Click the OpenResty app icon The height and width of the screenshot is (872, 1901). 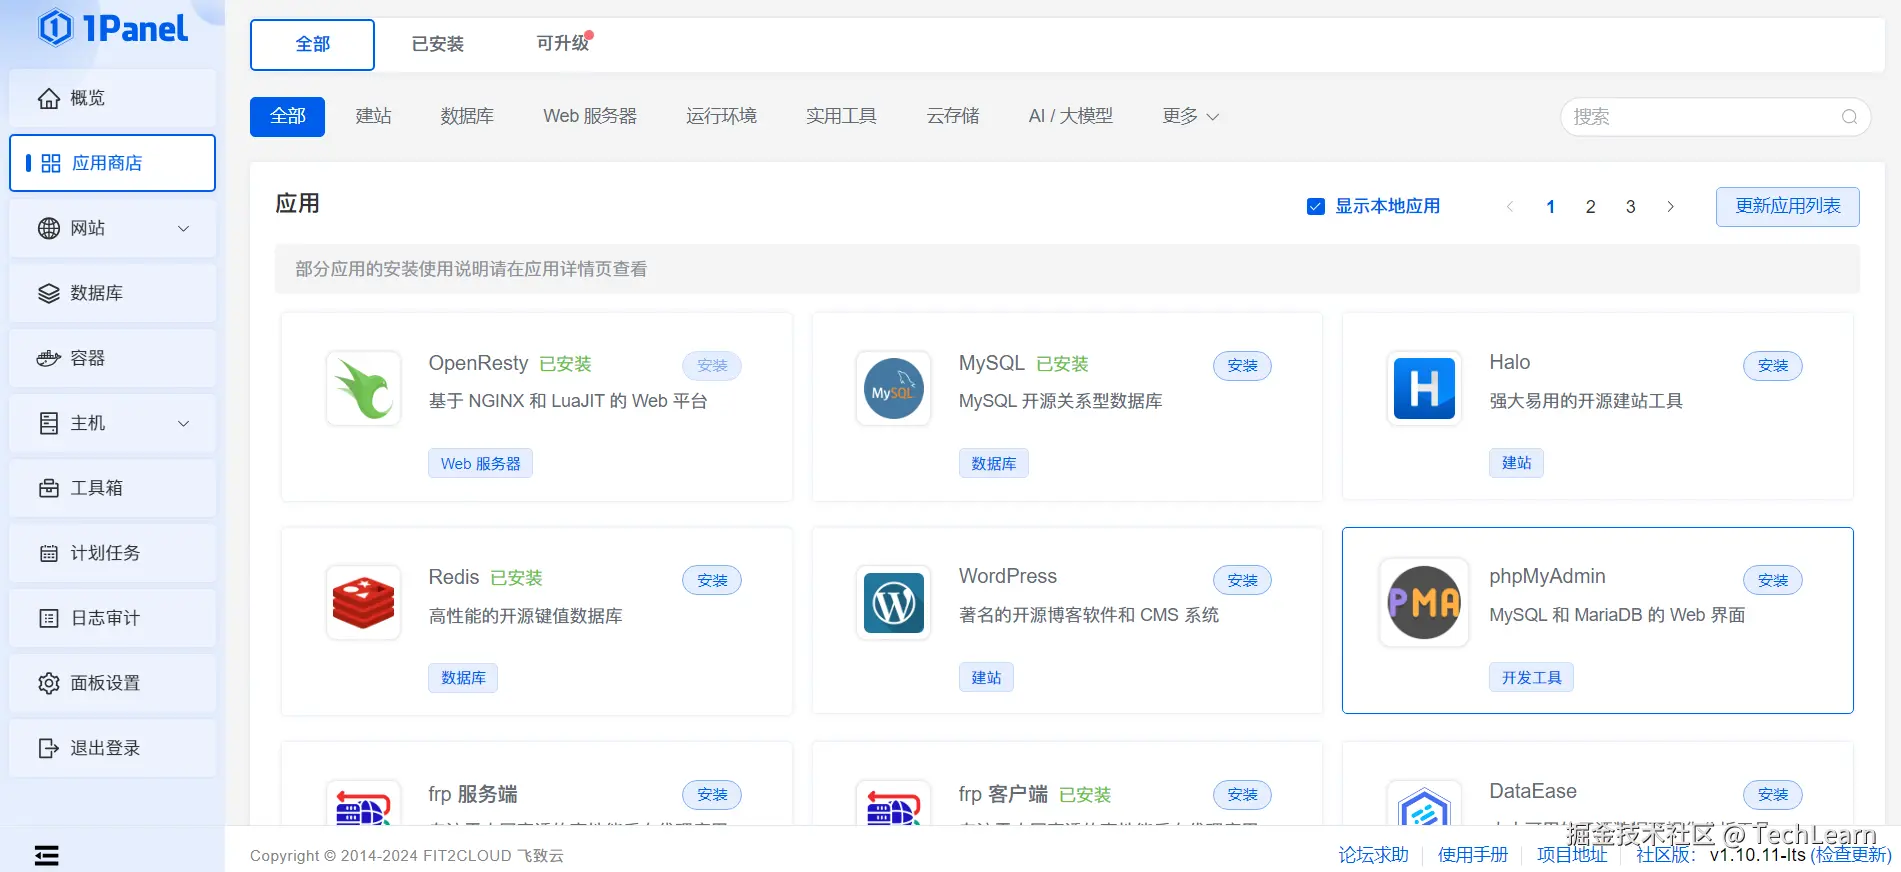click(x=364, y=389)
